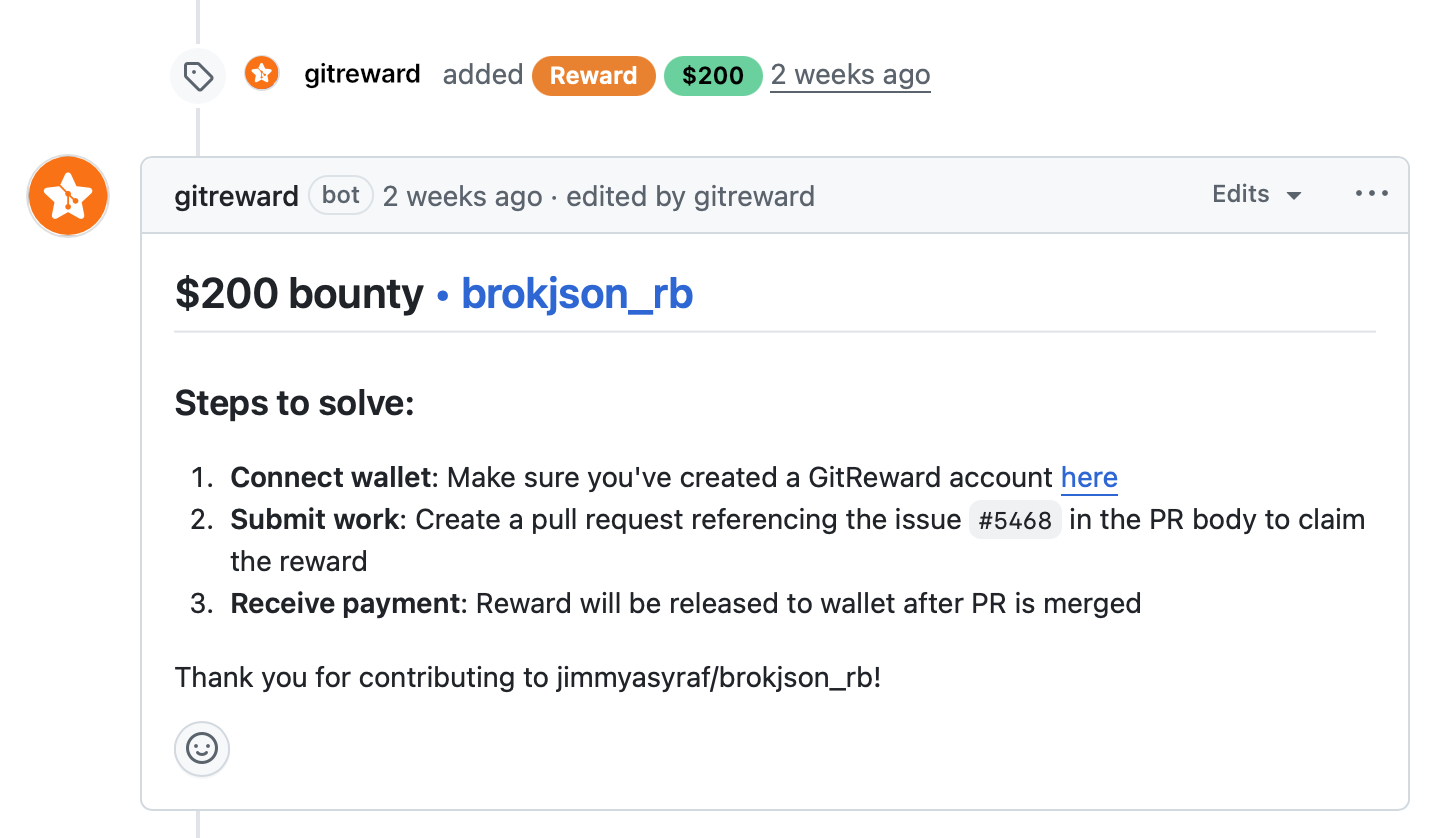Image resolution: width=1432 pixels, height=838 pixels.
Task: Click the '$200 bounty' heading text
Action: [299, 294]
